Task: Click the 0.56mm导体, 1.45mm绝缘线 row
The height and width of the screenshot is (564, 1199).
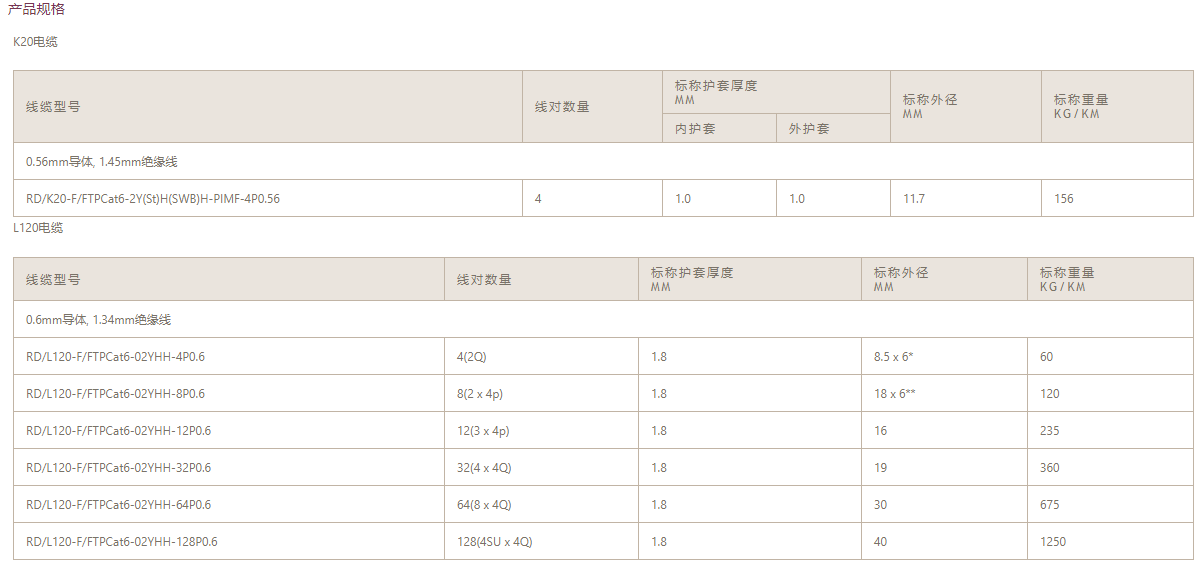Action: click(x=102, y=161)
